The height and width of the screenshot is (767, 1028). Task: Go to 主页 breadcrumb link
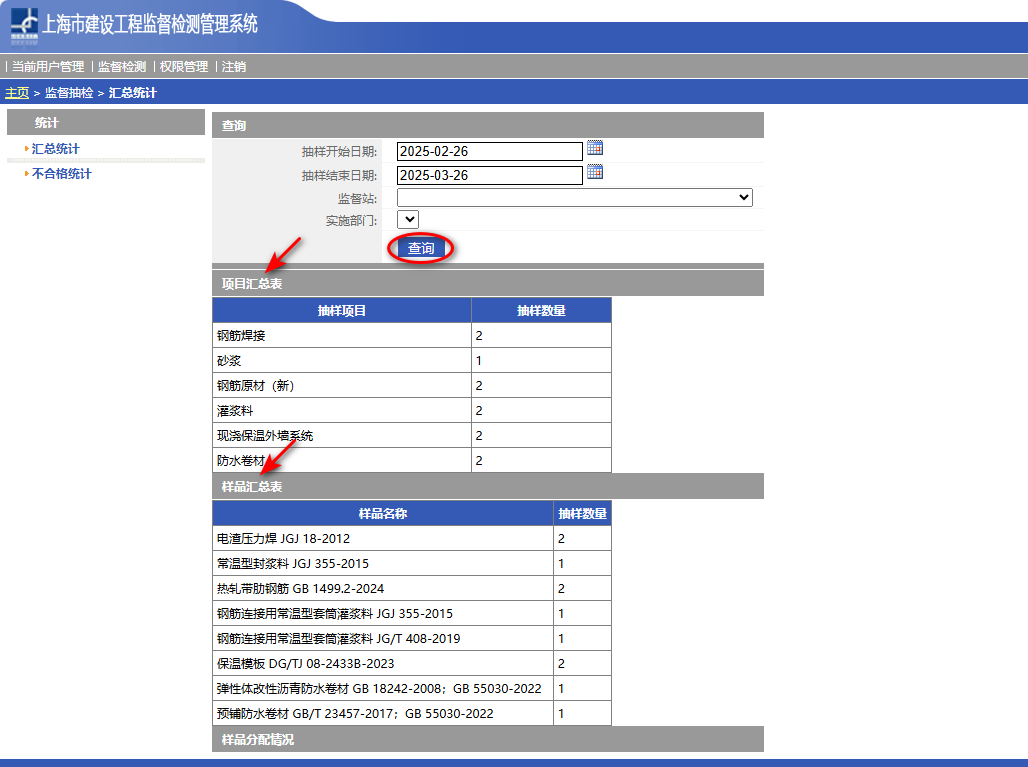[17, 93]
